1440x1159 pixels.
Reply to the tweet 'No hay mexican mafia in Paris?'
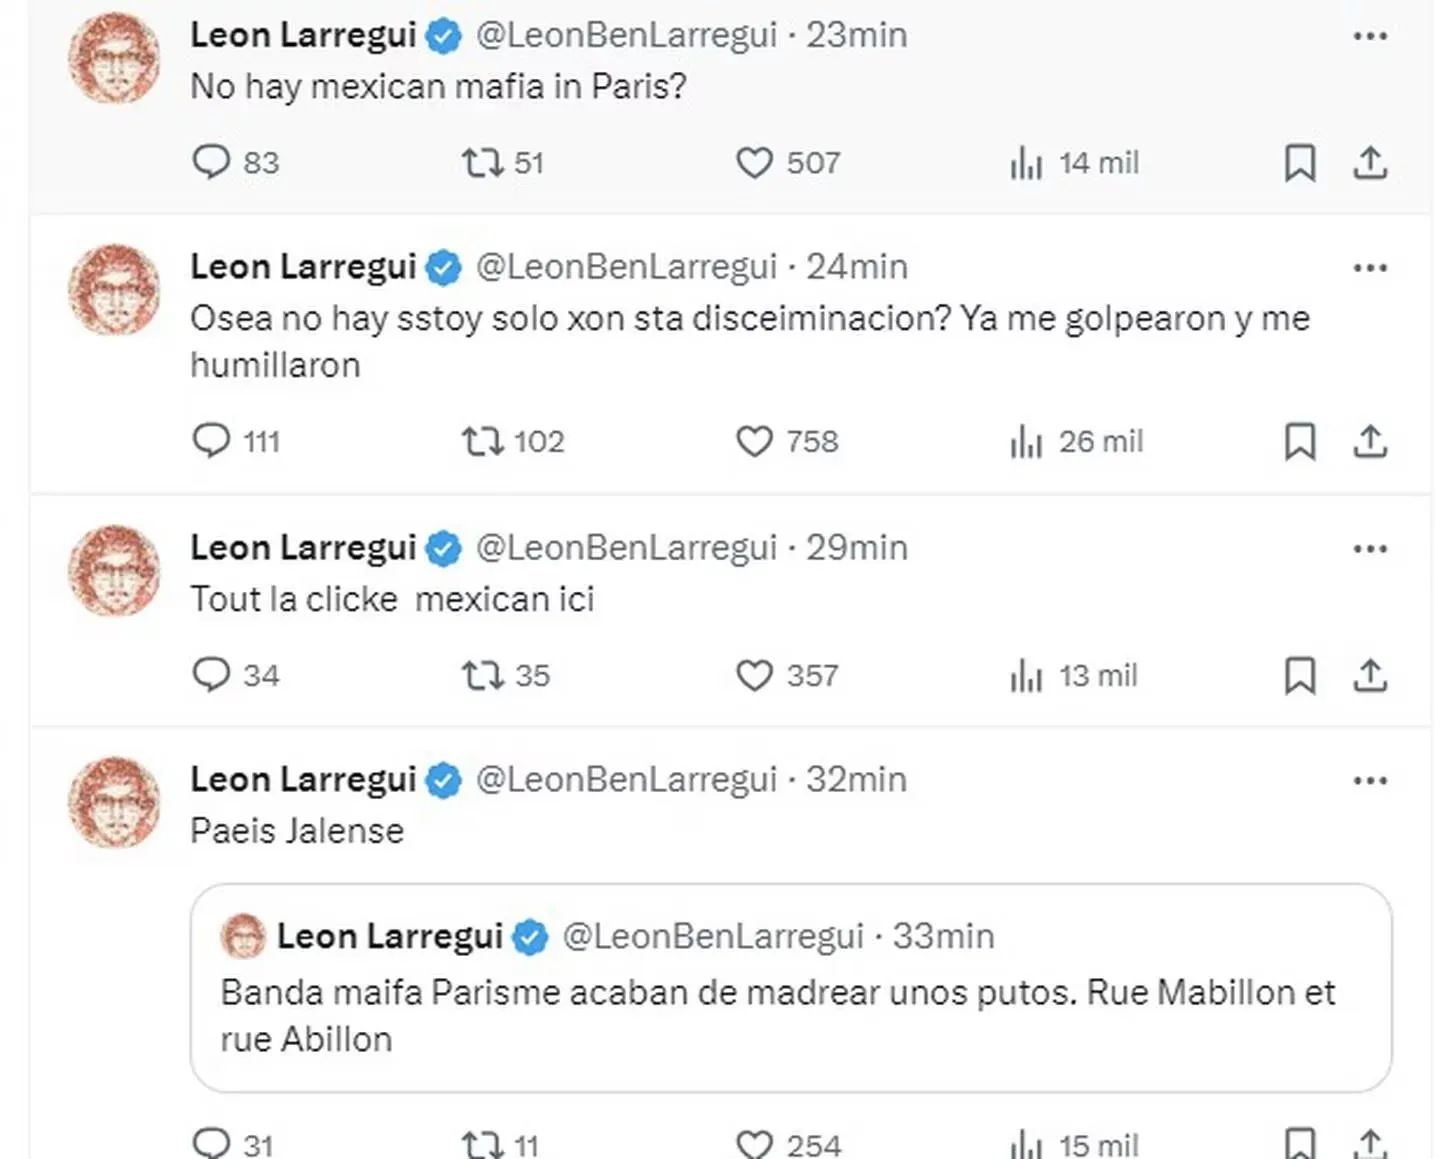point(213,162)
